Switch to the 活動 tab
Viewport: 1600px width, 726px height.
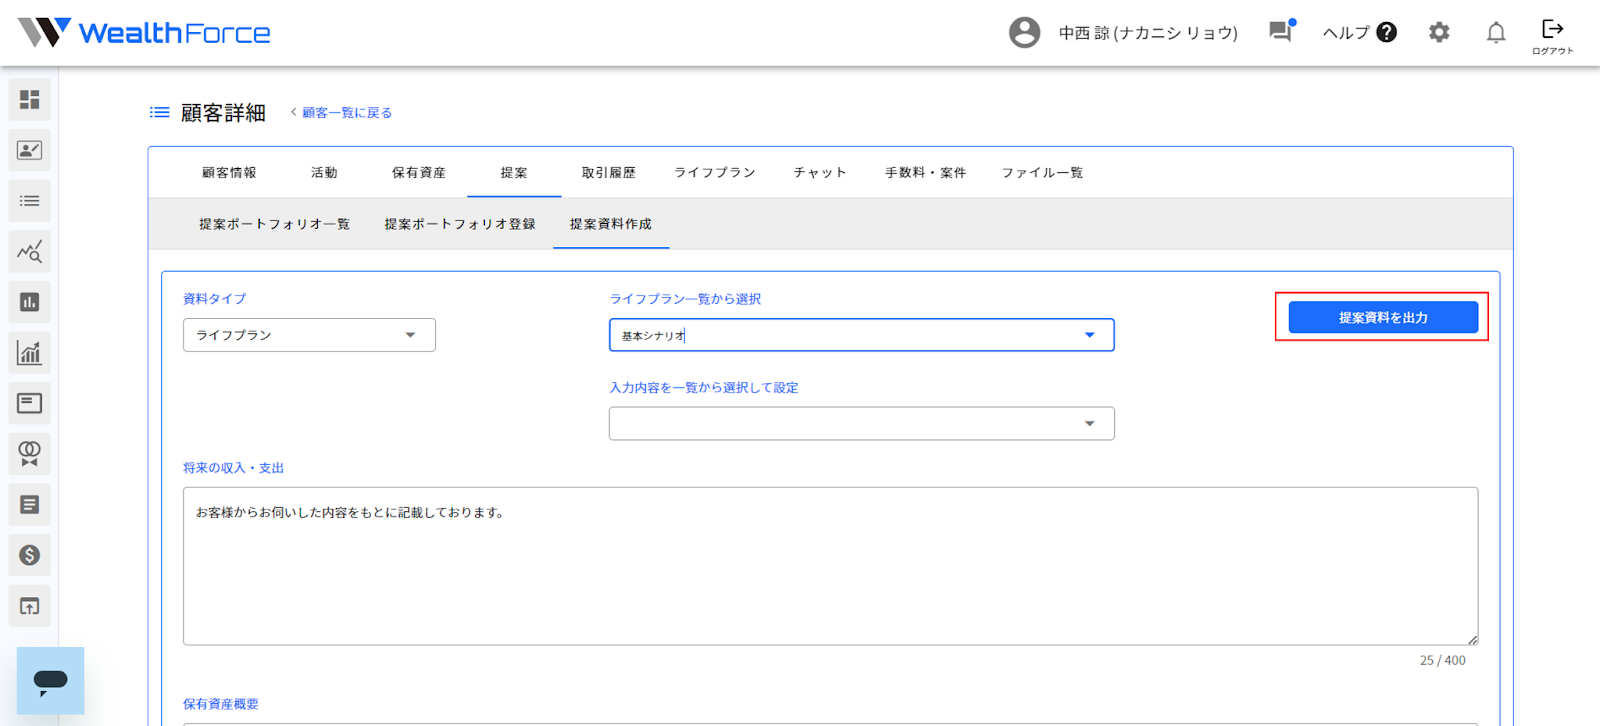point(324,173)
